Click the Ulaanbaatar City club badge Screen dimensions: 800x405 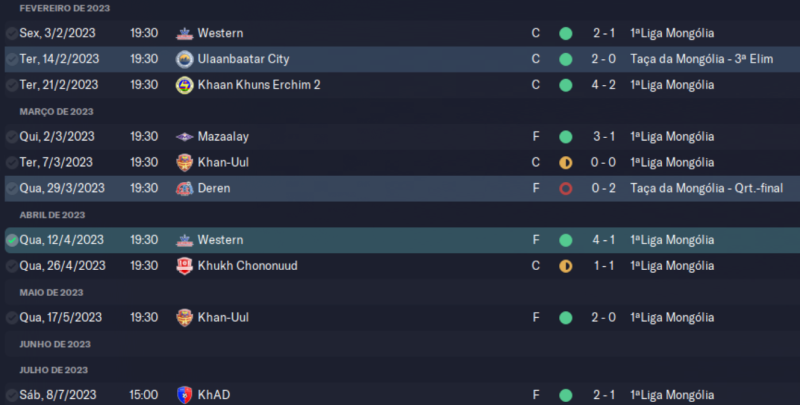point(184,59)
